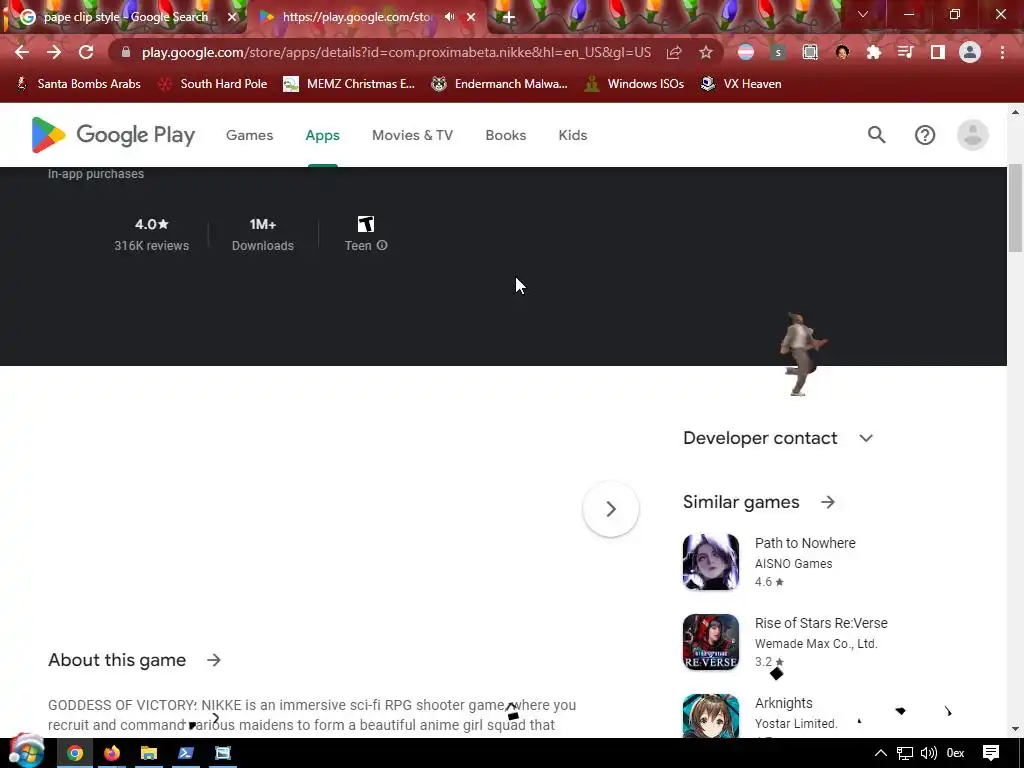Viewport: 1024px width, 768px height.
Task: Expand the Developer contact section
Action: [865, 438]
